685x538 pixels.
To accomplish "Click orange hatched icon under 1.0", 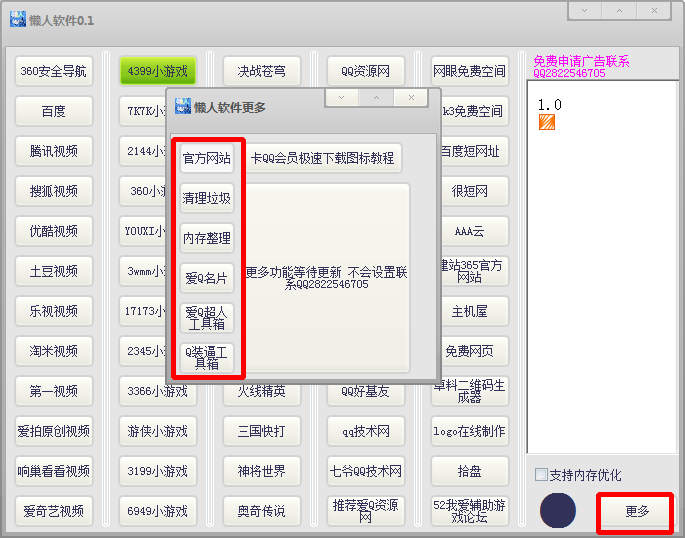I will (547, 122).
